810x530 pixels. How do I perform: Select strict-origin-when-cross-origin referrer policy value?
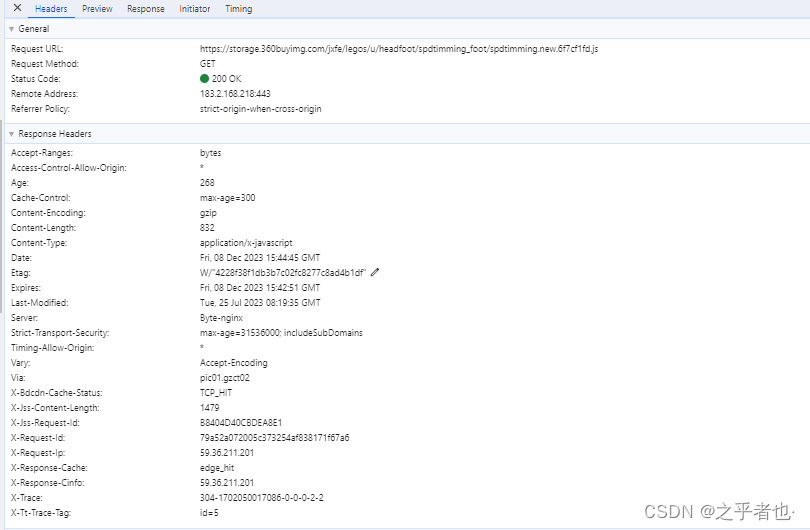coord(260,108)
